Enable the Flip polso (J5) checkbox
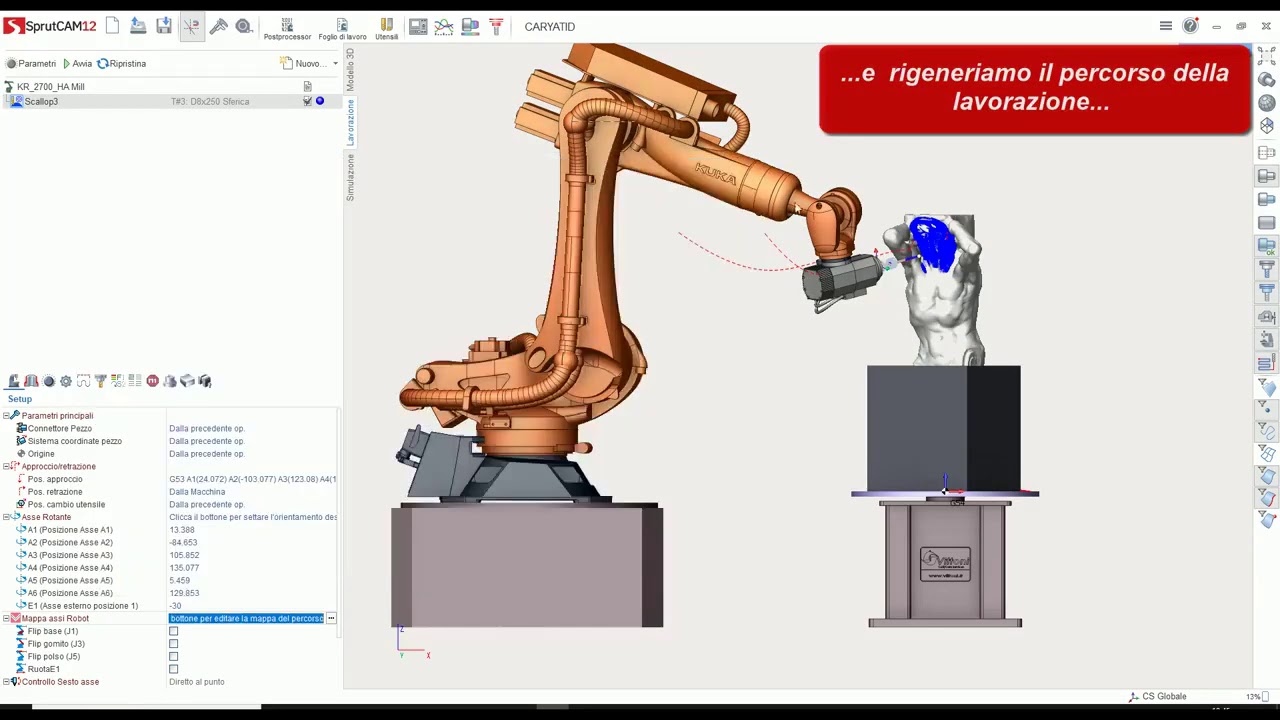This screenshot has height=720, width=1280. point(174,657)
